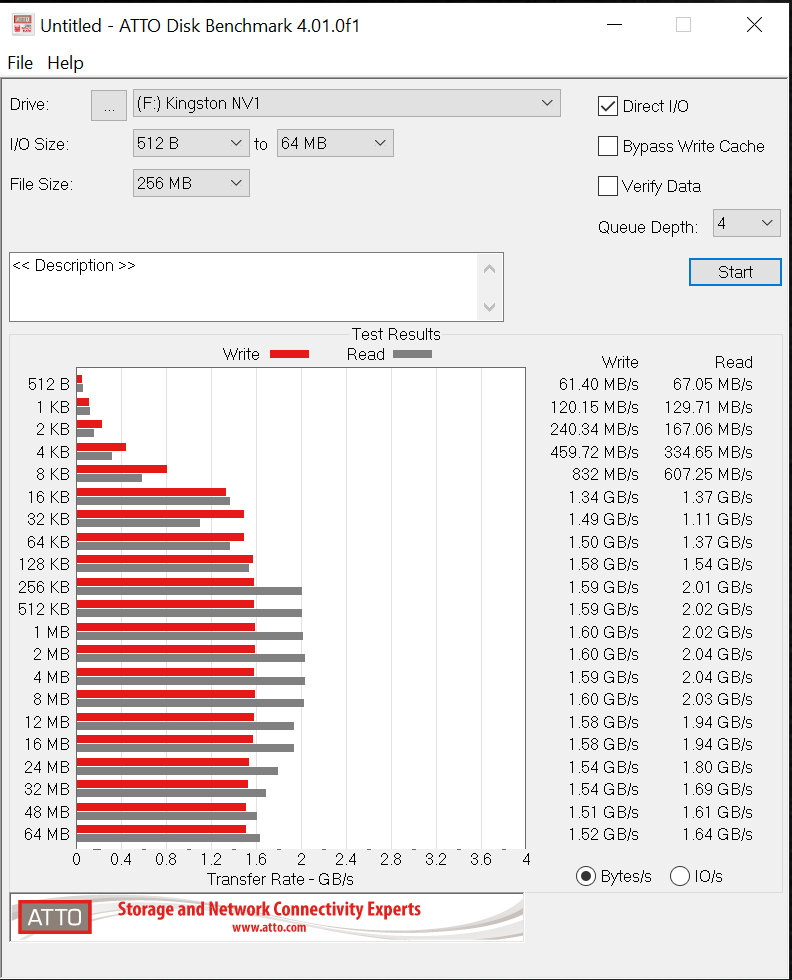Screen dimensions: 792x980
Task: Click the ATTO Disk Benchmark app icon in title bar
Action: point(23,25)
